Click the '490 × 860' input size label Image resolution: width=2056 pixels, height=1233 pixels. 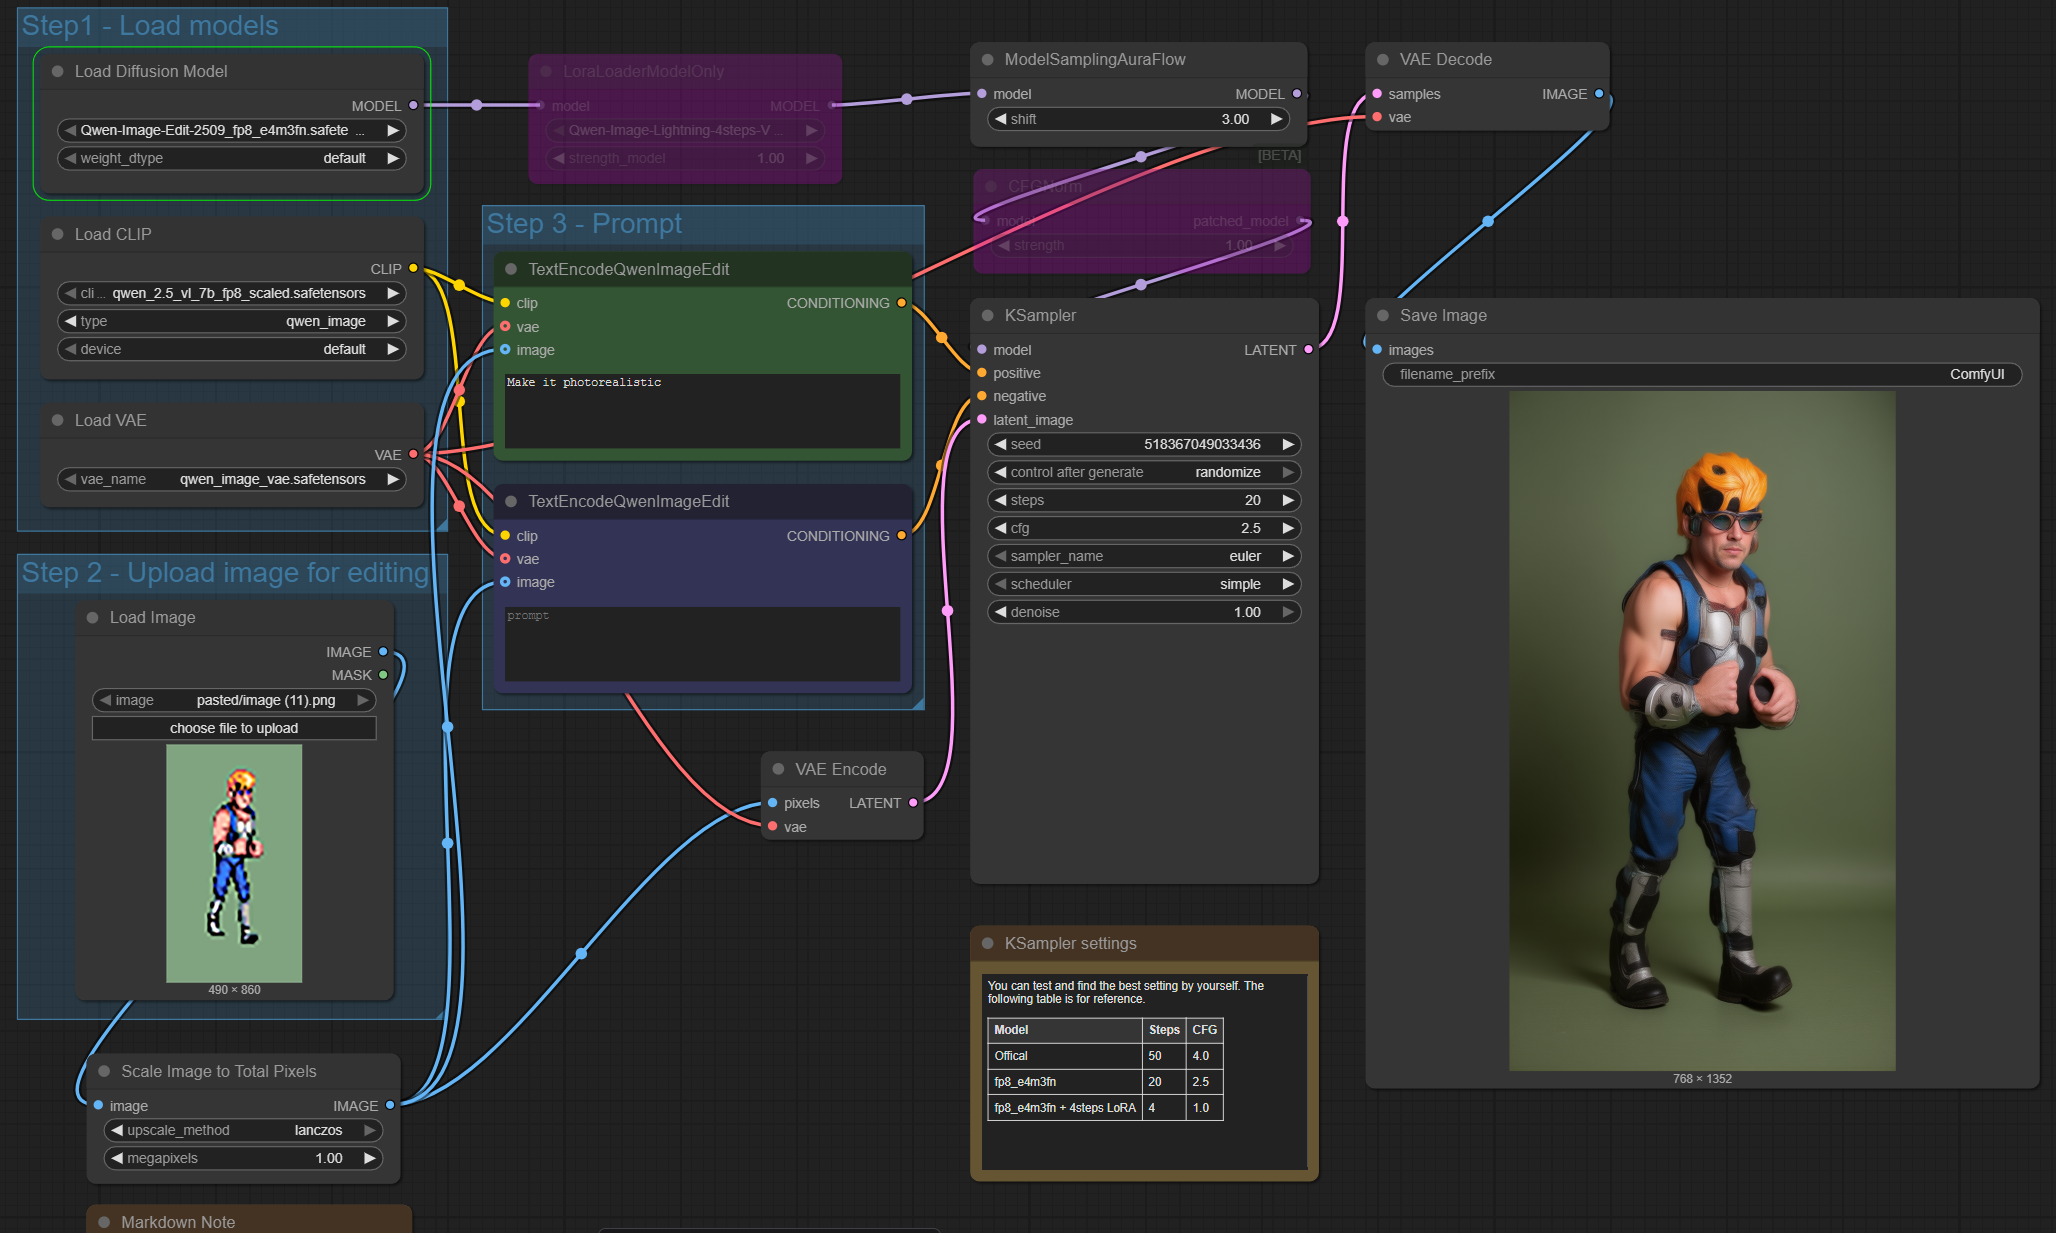pyautogui.click(x=234, y=990)
